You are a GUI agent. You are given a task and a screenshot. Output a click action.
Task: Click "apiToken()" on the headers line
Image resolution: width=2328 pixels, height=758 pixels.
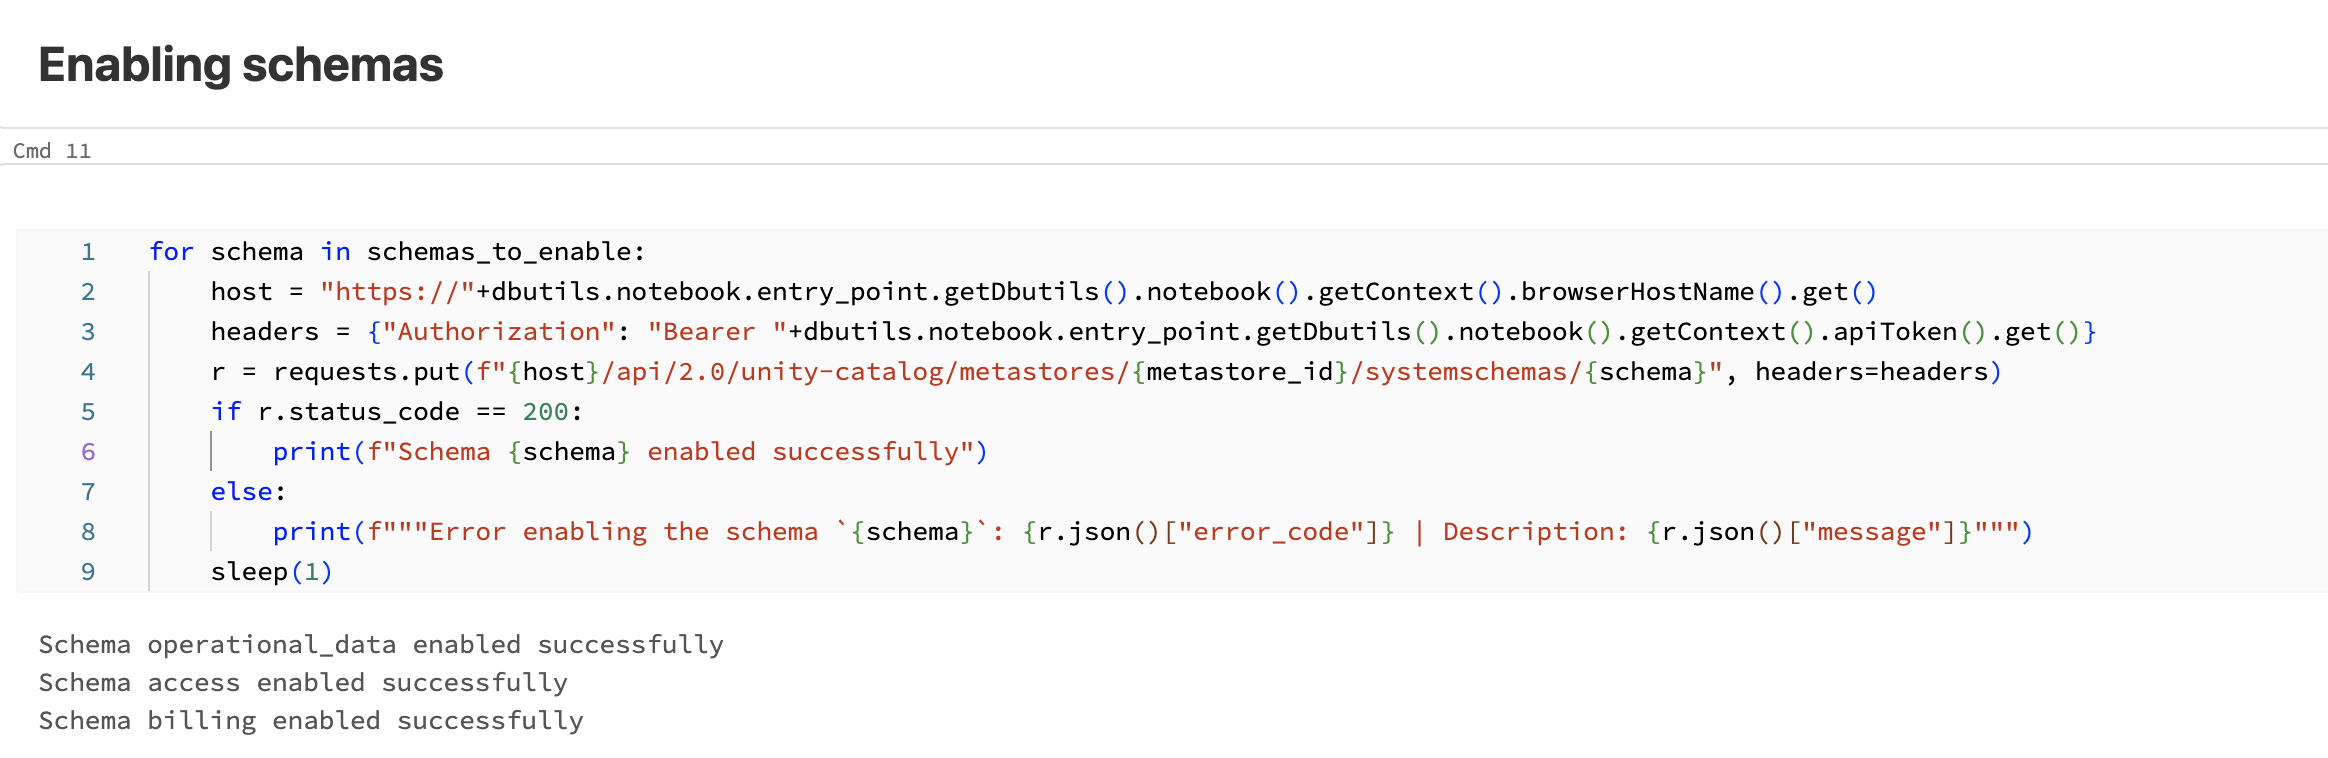(x=1910, y=332)
